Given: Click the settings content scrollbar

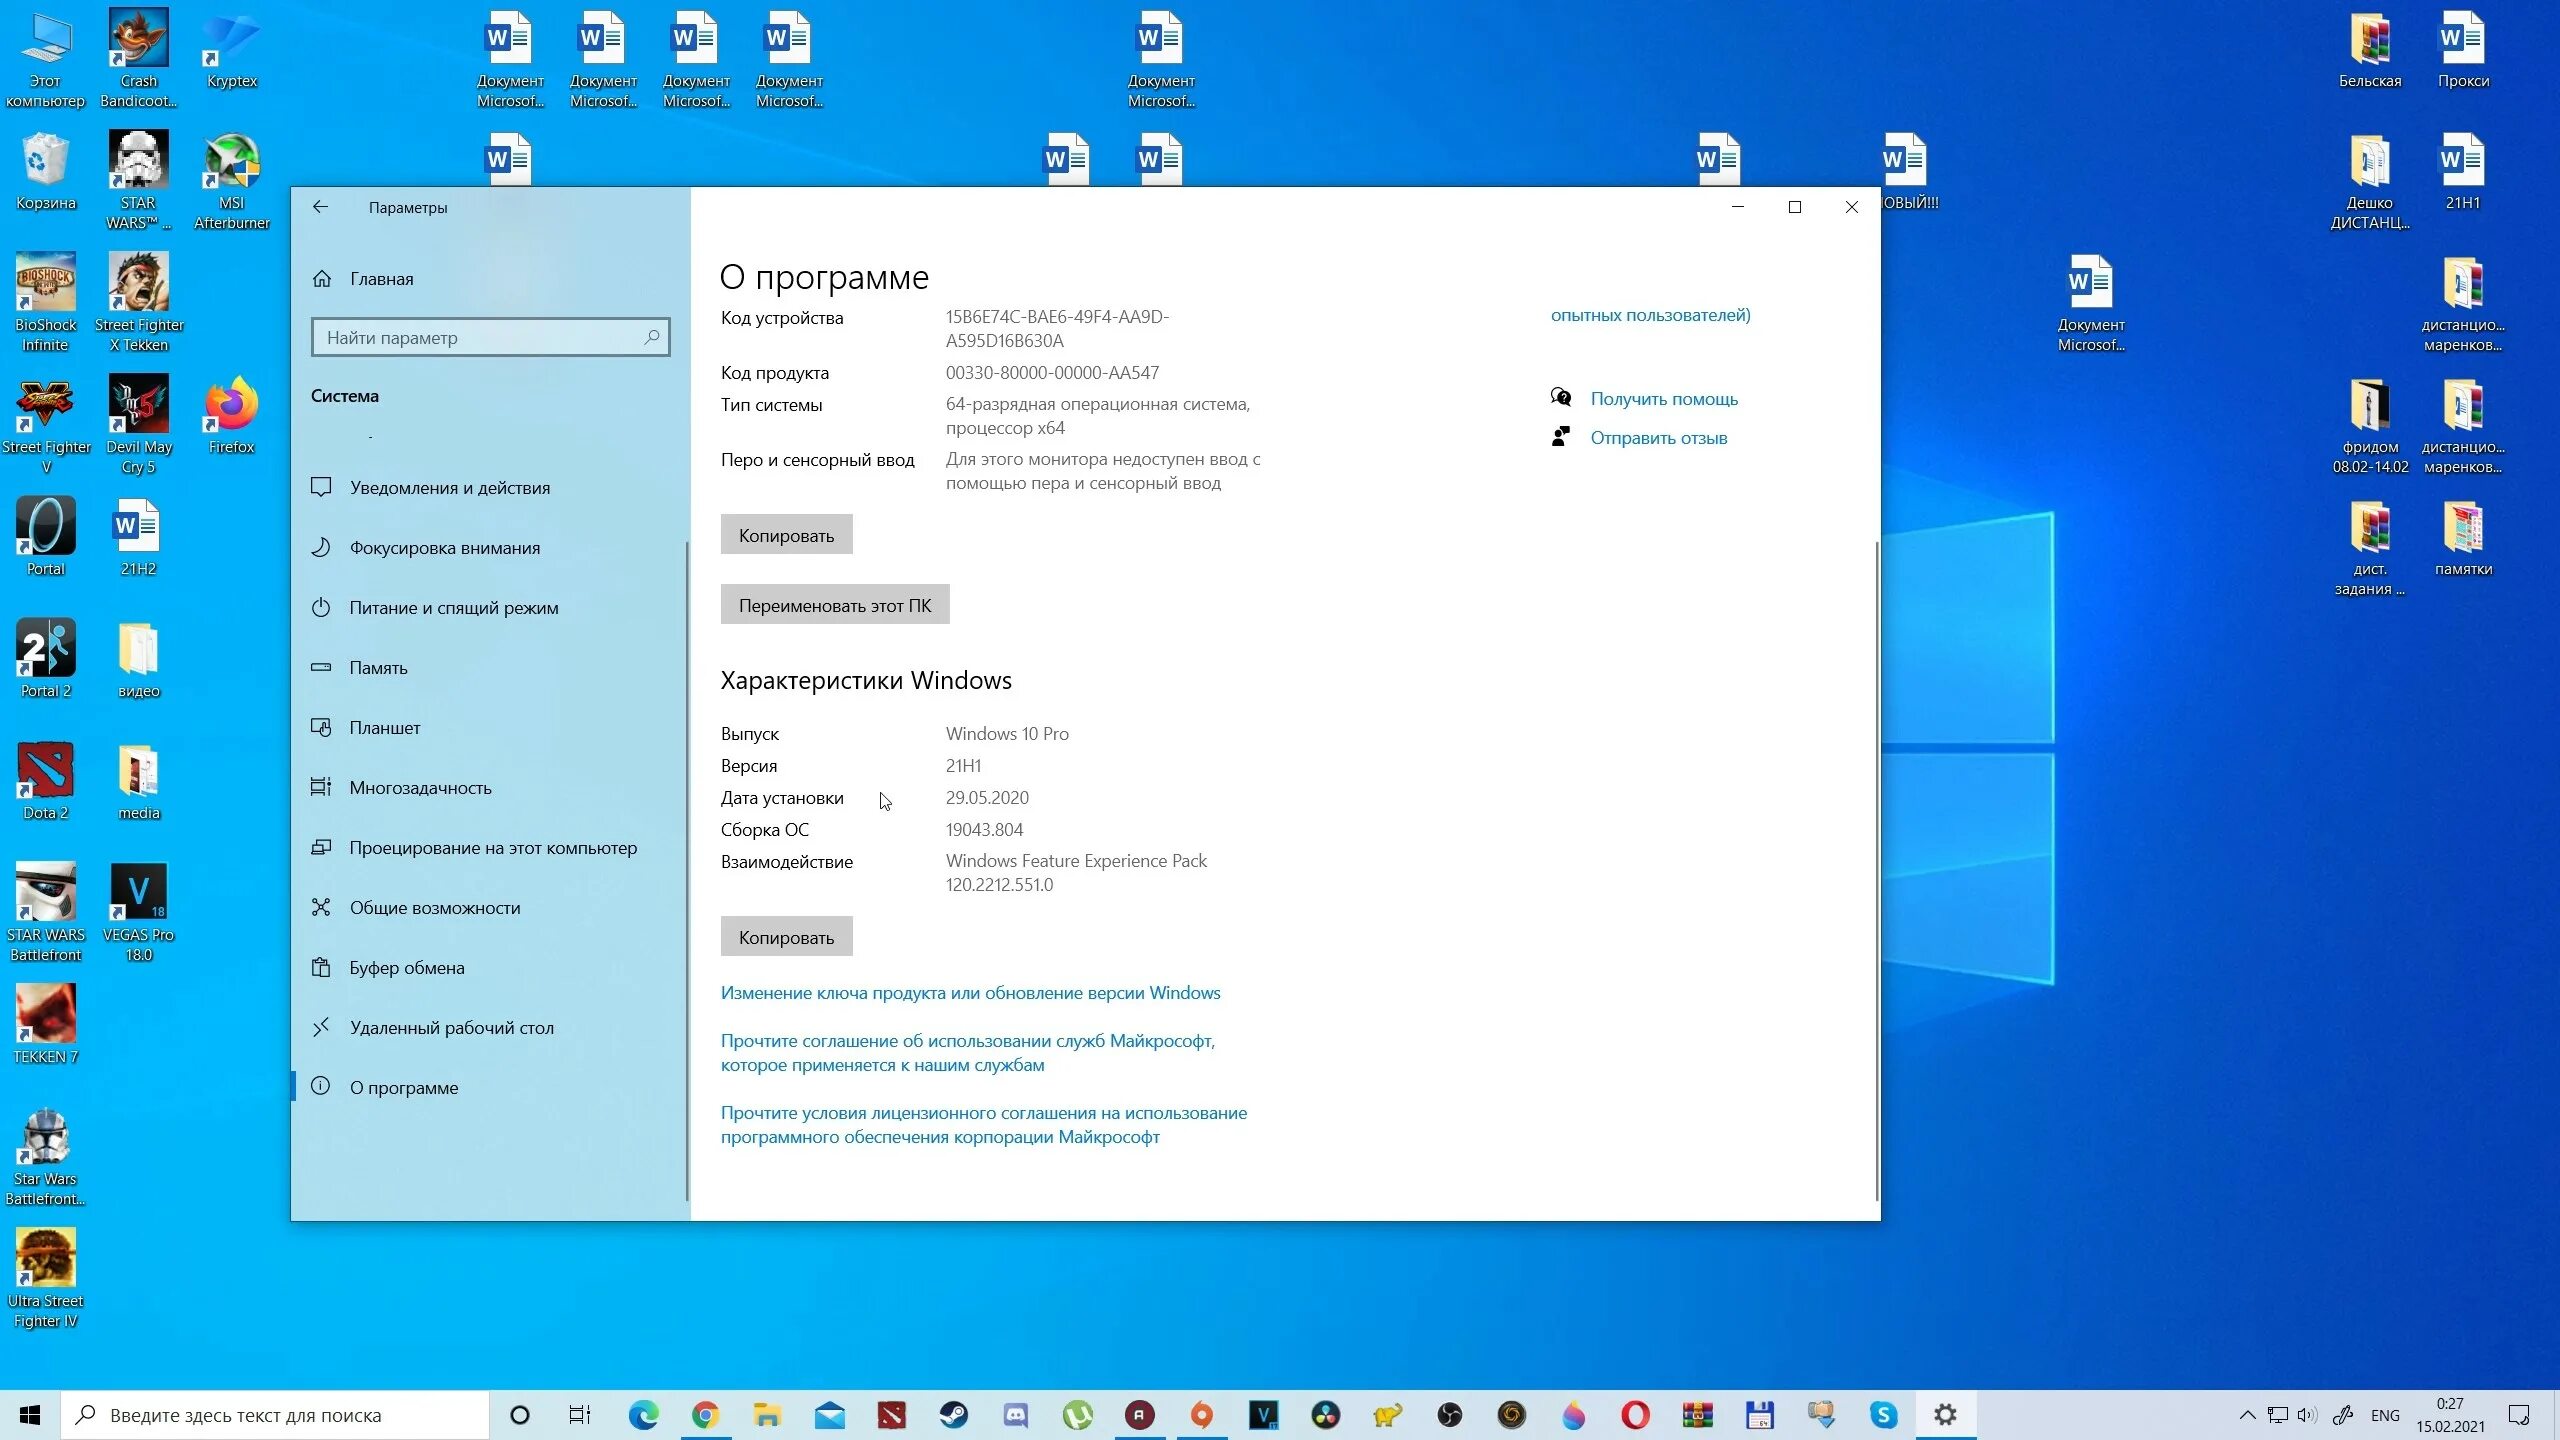Looking at the screenshot, I should click(1876, 870).
